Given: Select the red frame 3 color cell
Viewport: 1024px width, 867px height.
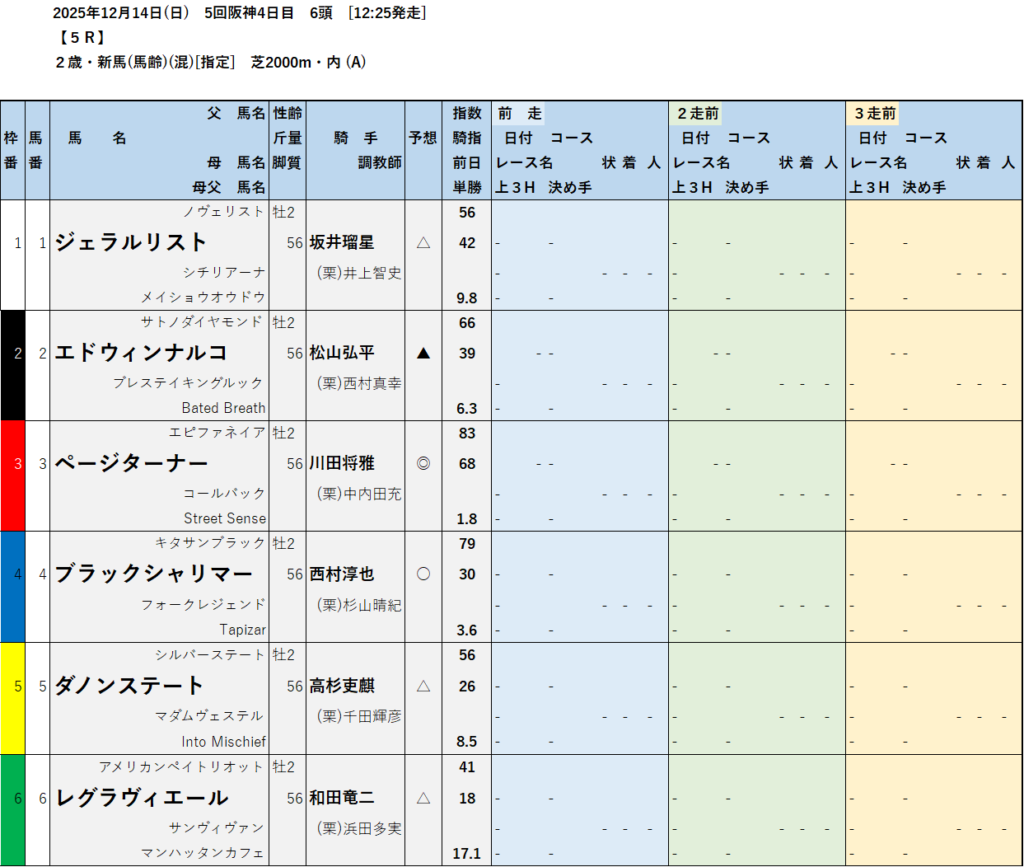Looking at the screenshot, I should click(x=12, y=475).
